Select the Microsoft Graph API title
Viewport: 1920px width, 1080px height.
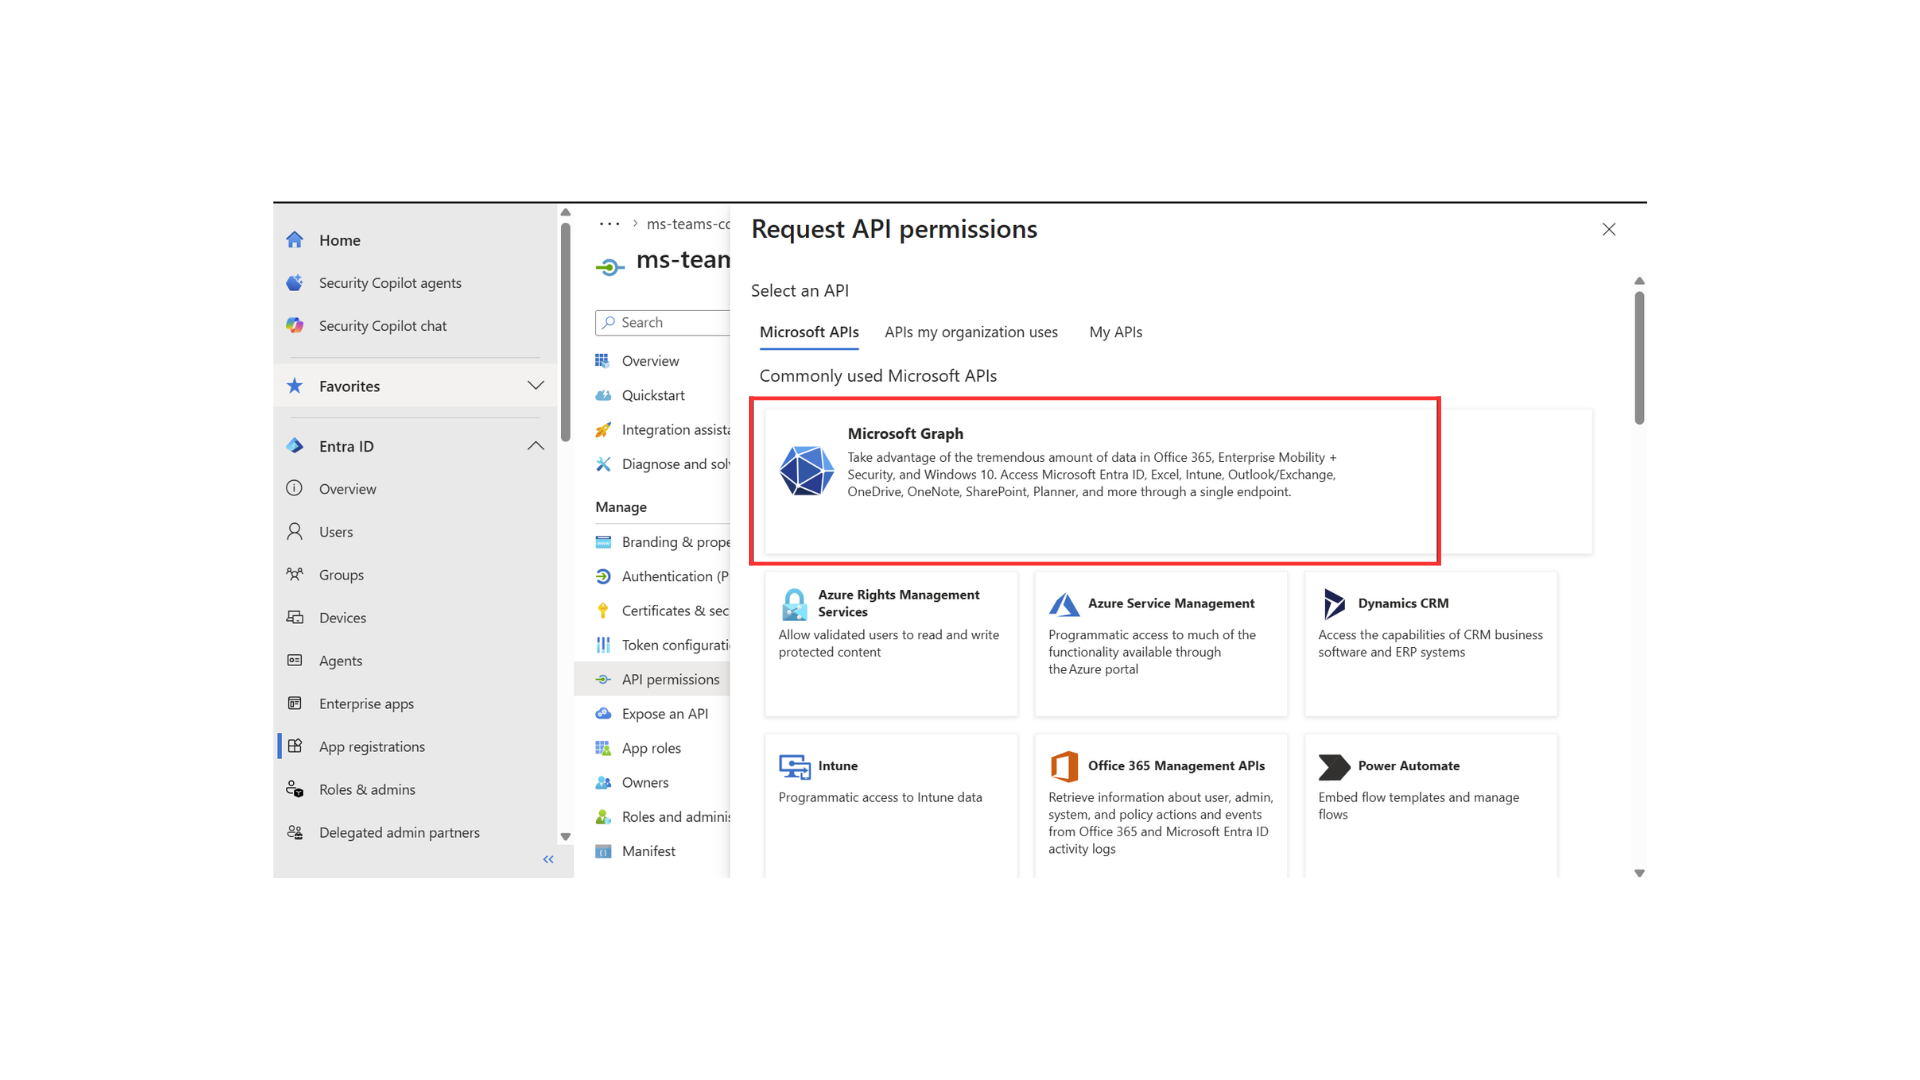pyautogui.click(x=906, y=434)
